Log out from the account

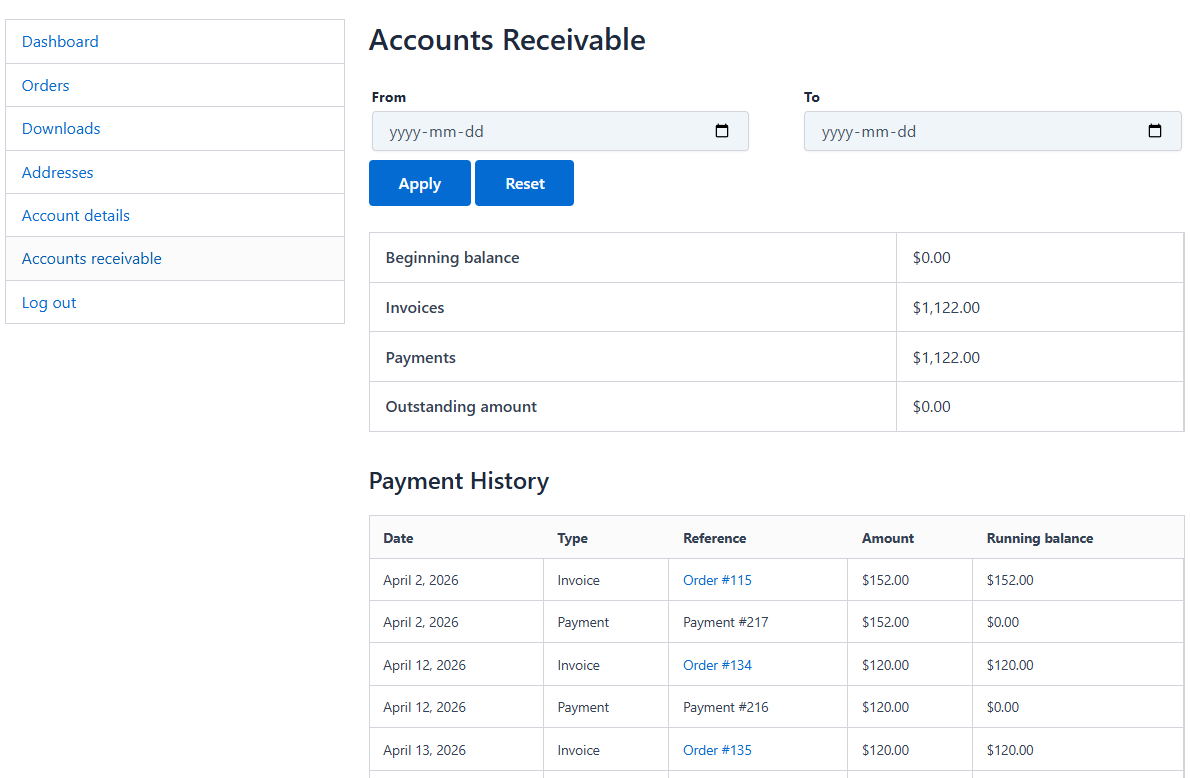49,302
